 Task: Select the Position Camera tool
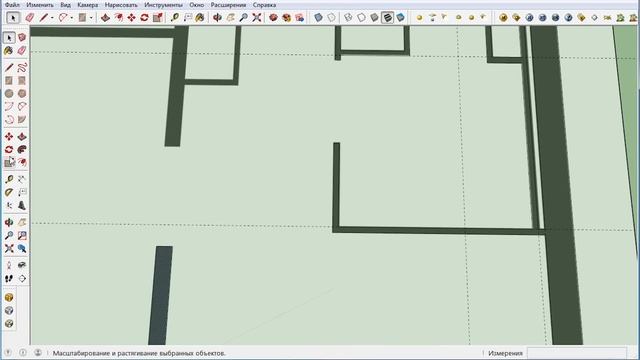[9, 265]
